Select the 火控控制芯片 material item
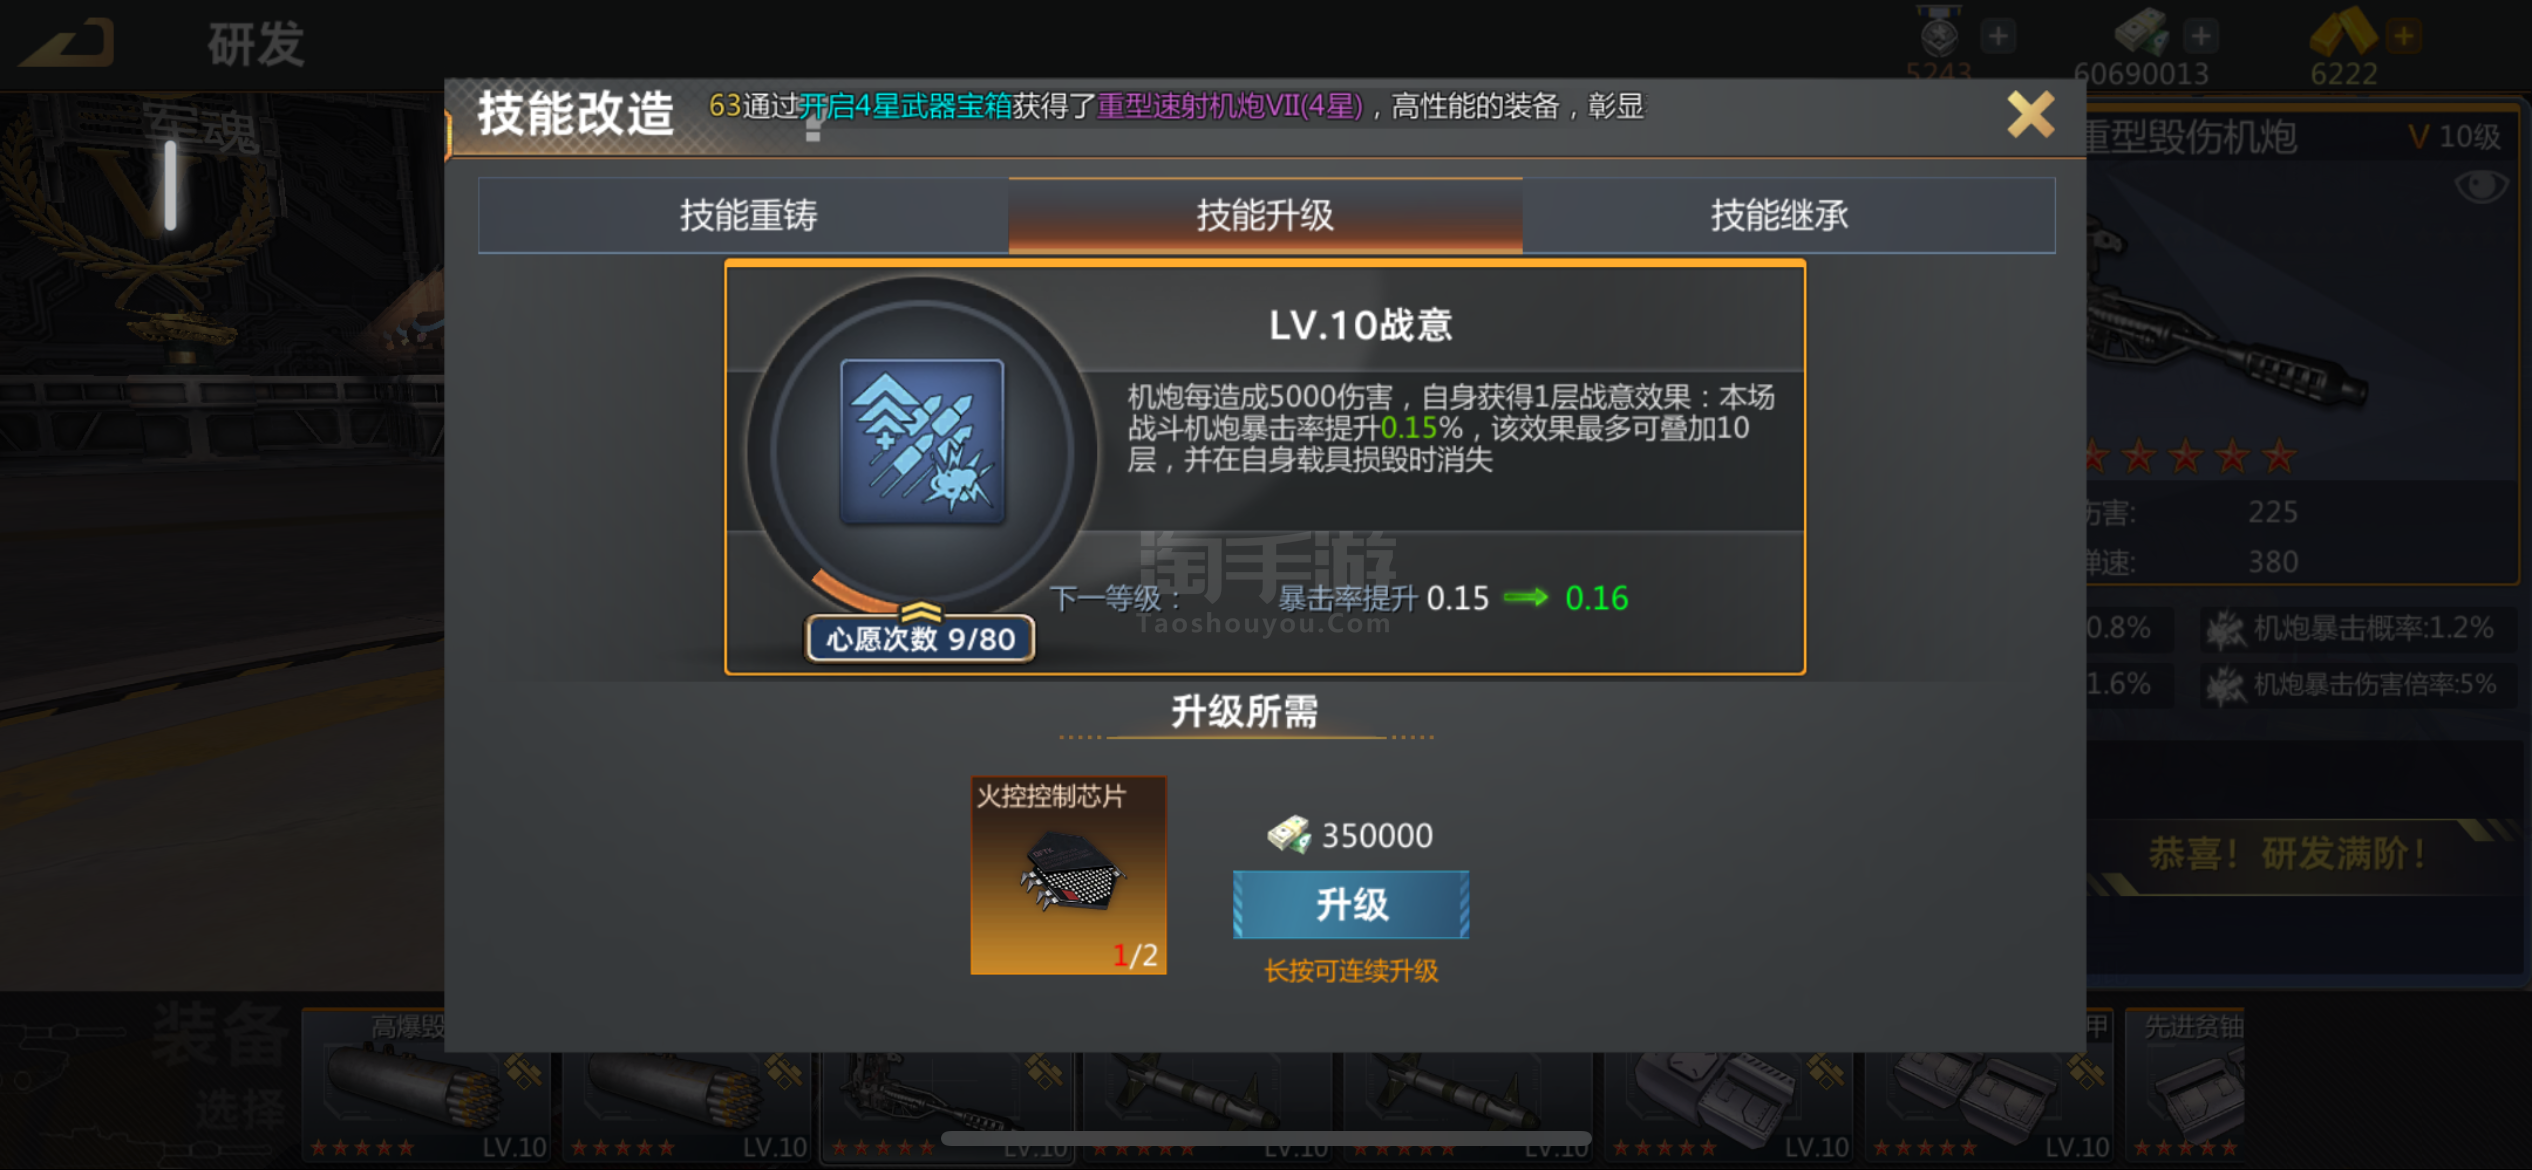The width and height of the screenshot is (2532, 1170). 1068,875
